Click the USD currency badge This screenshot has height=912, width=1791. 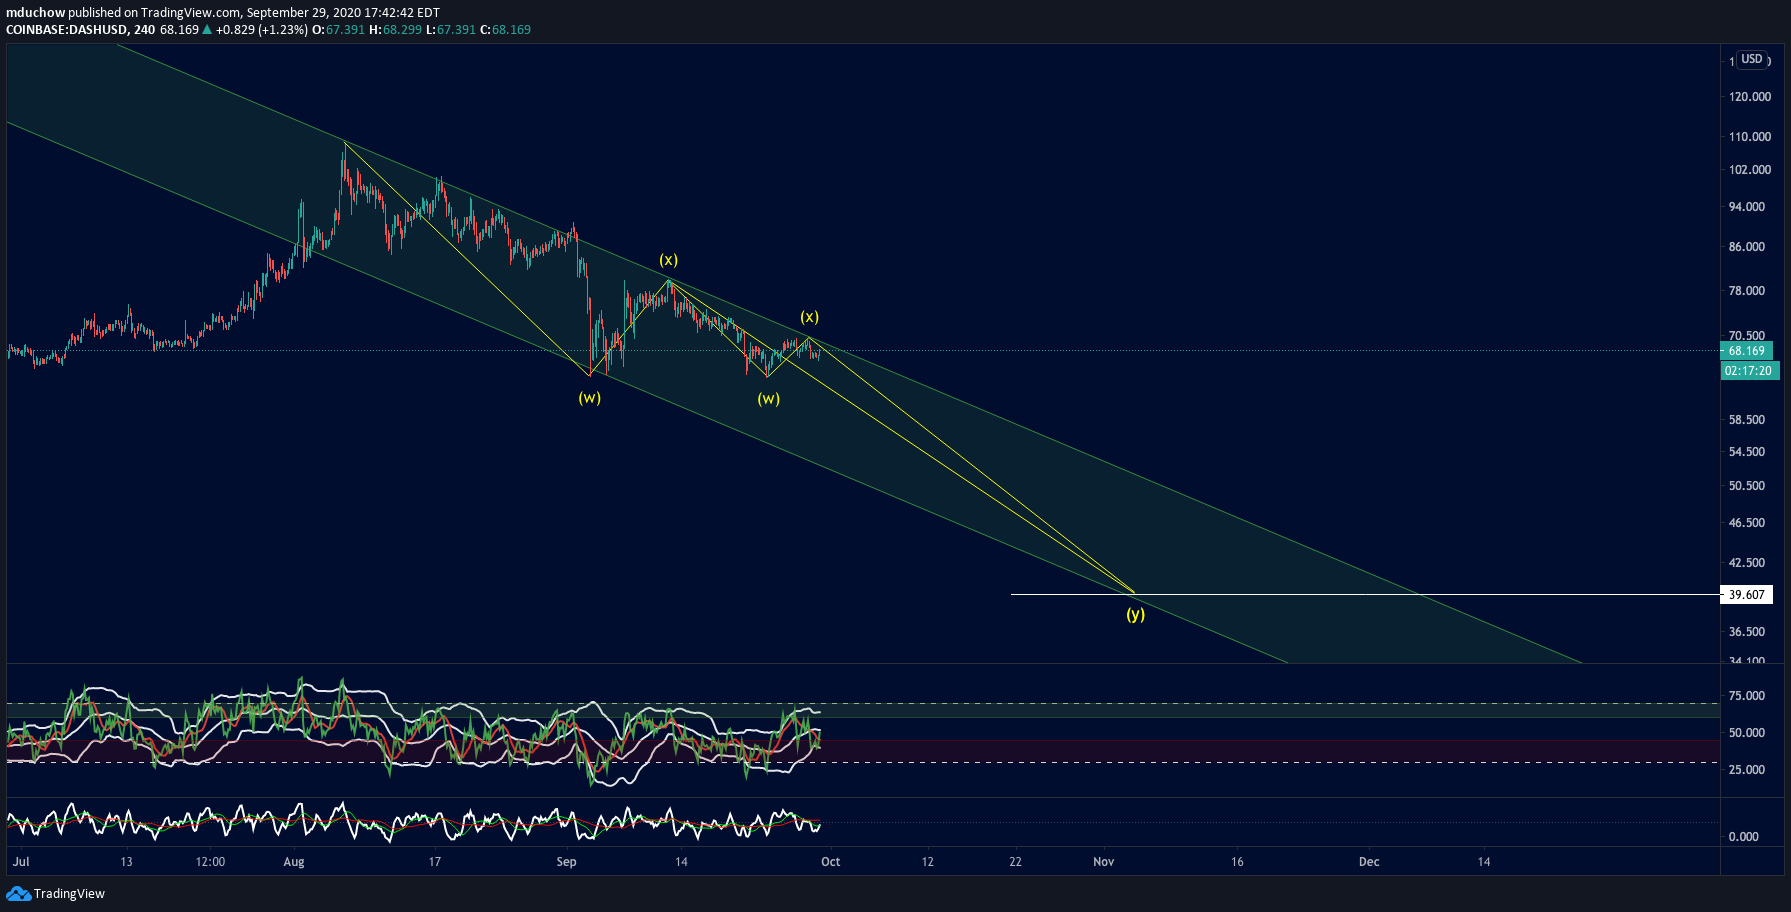(x=1752, y=59)
